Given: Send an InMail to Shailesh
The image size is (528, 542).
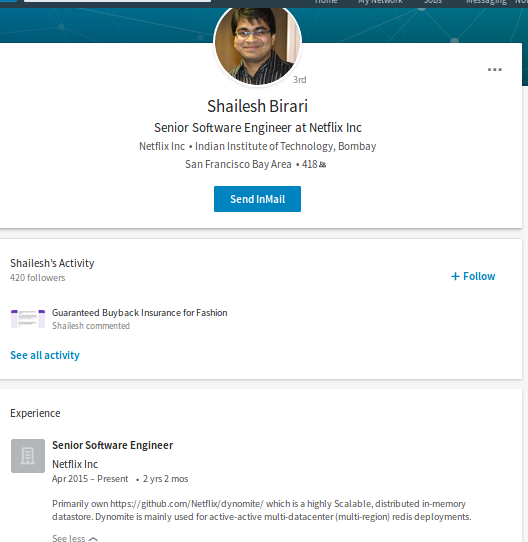Looking at the screenshot, I should click(257, 199).
